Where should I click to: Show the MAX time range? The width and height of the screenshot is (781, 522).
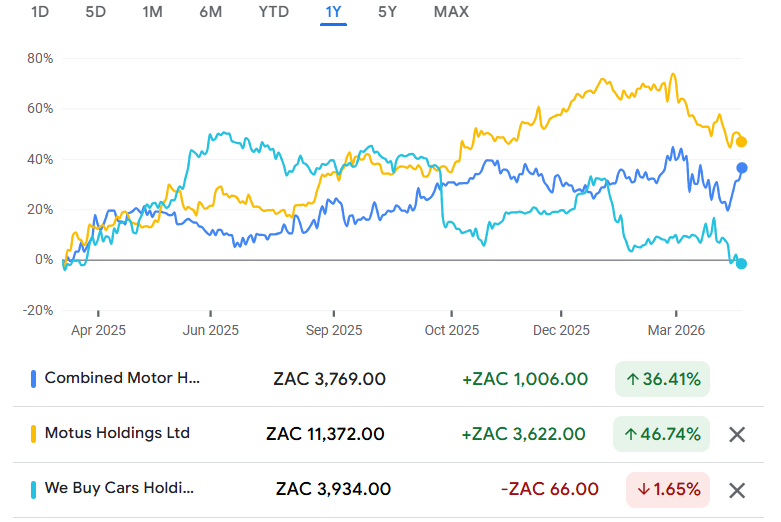[x=451, y=12]
